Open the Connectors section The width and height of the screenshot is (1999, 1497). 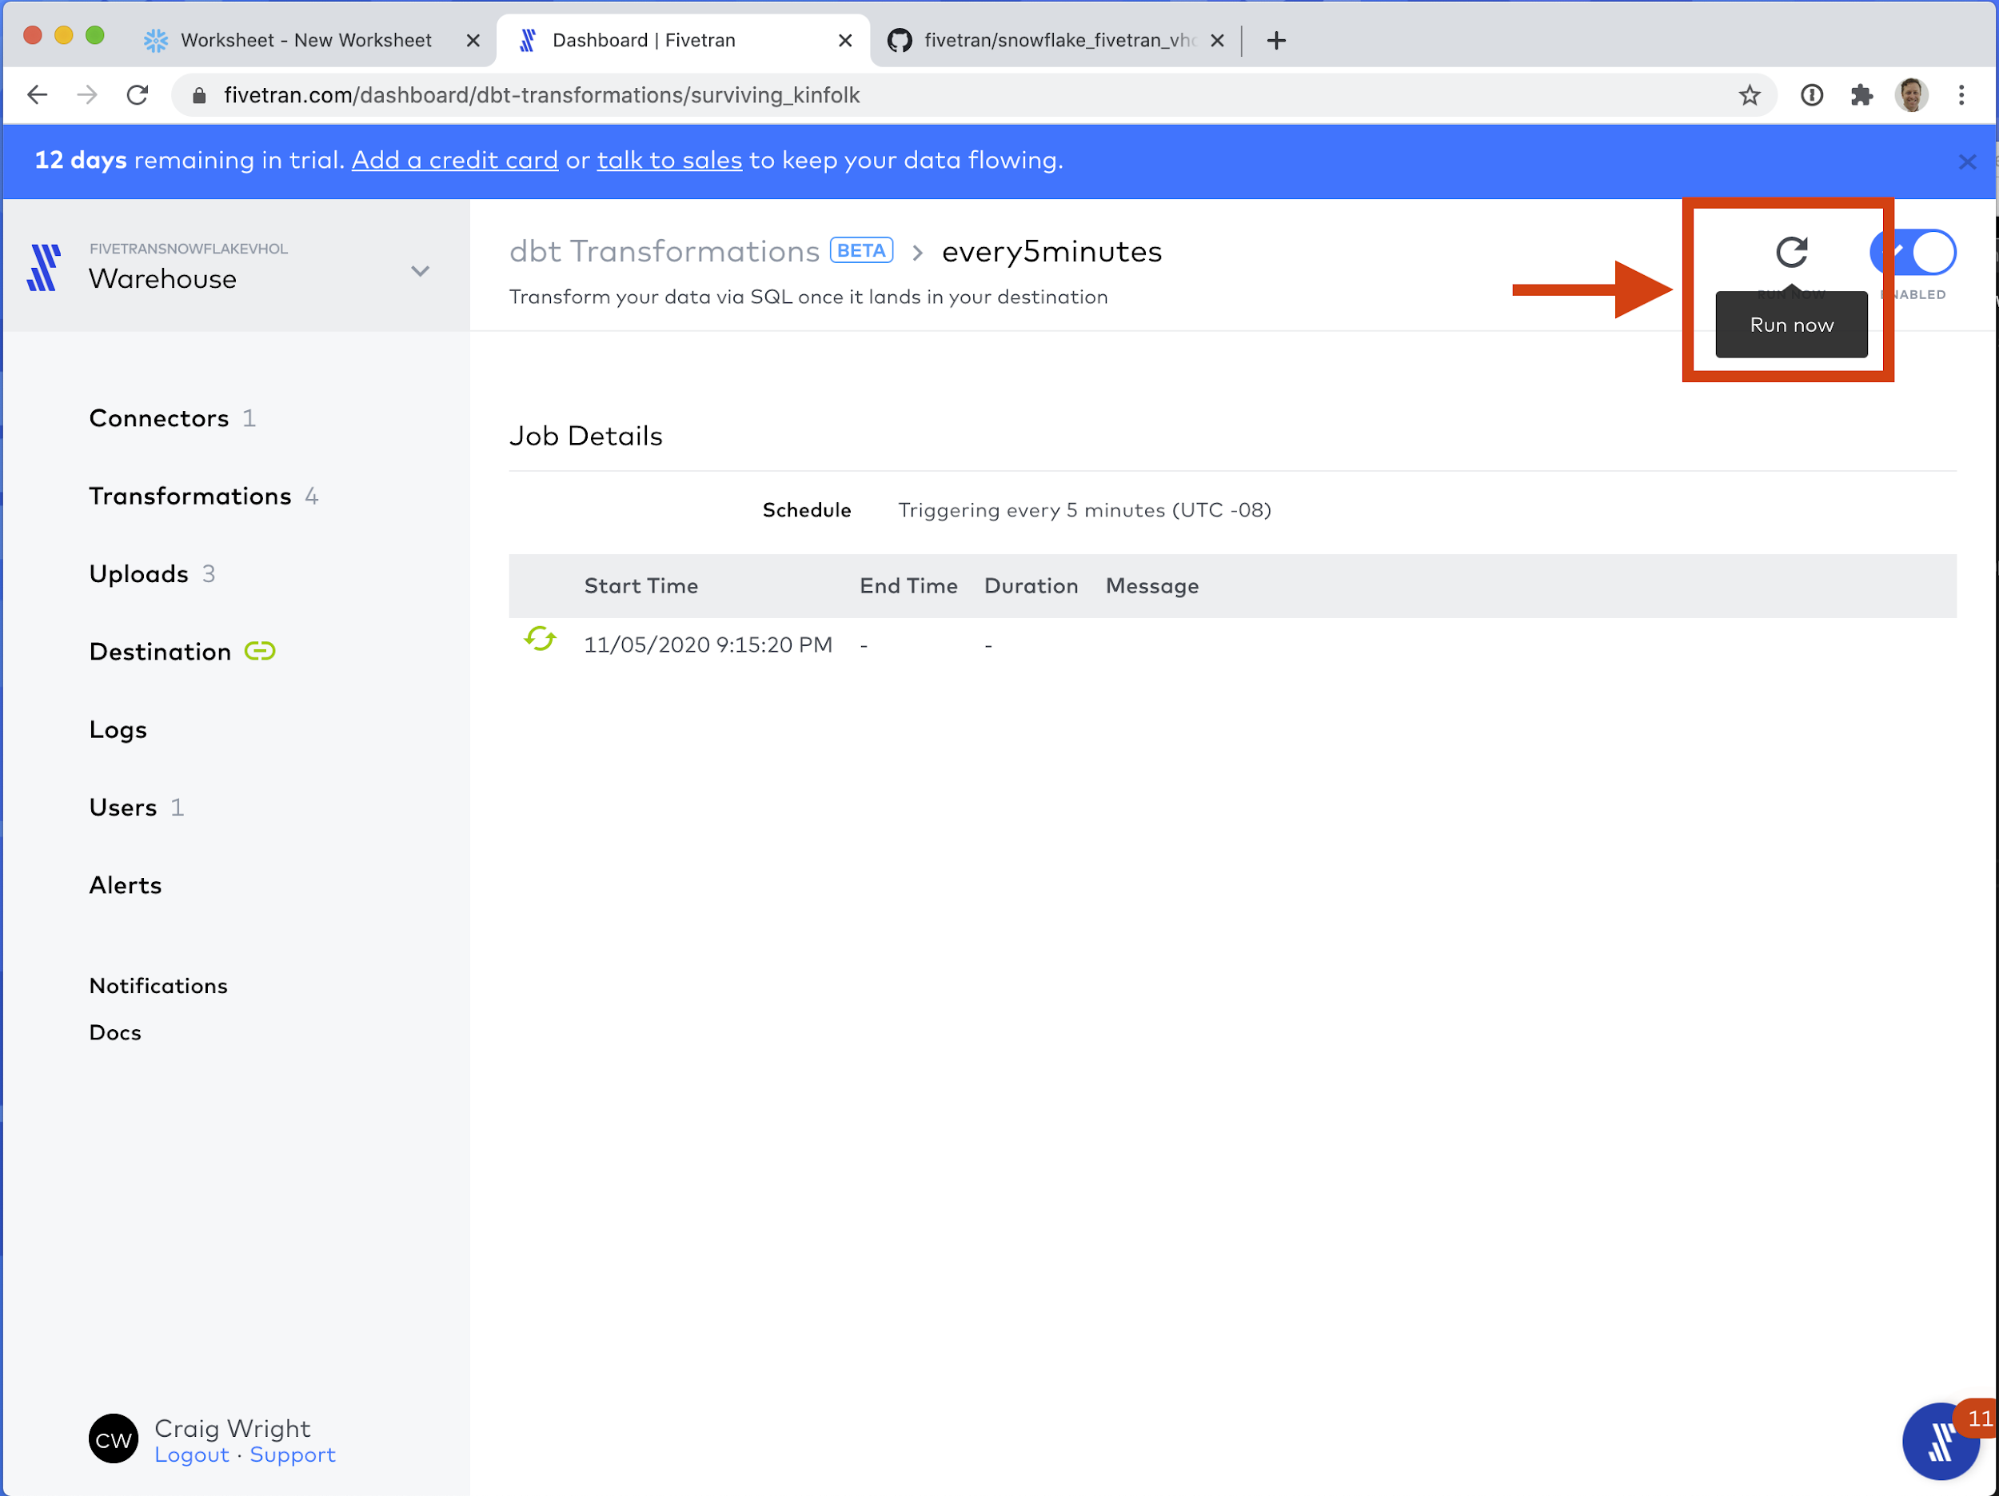coord(159,419)
